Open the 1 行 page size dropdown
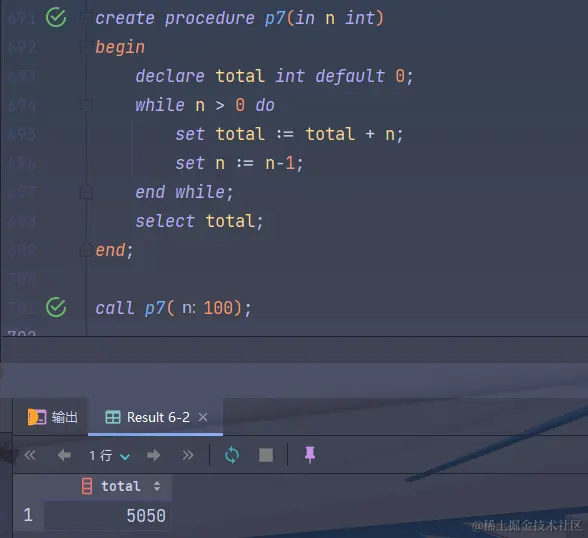 110,456
